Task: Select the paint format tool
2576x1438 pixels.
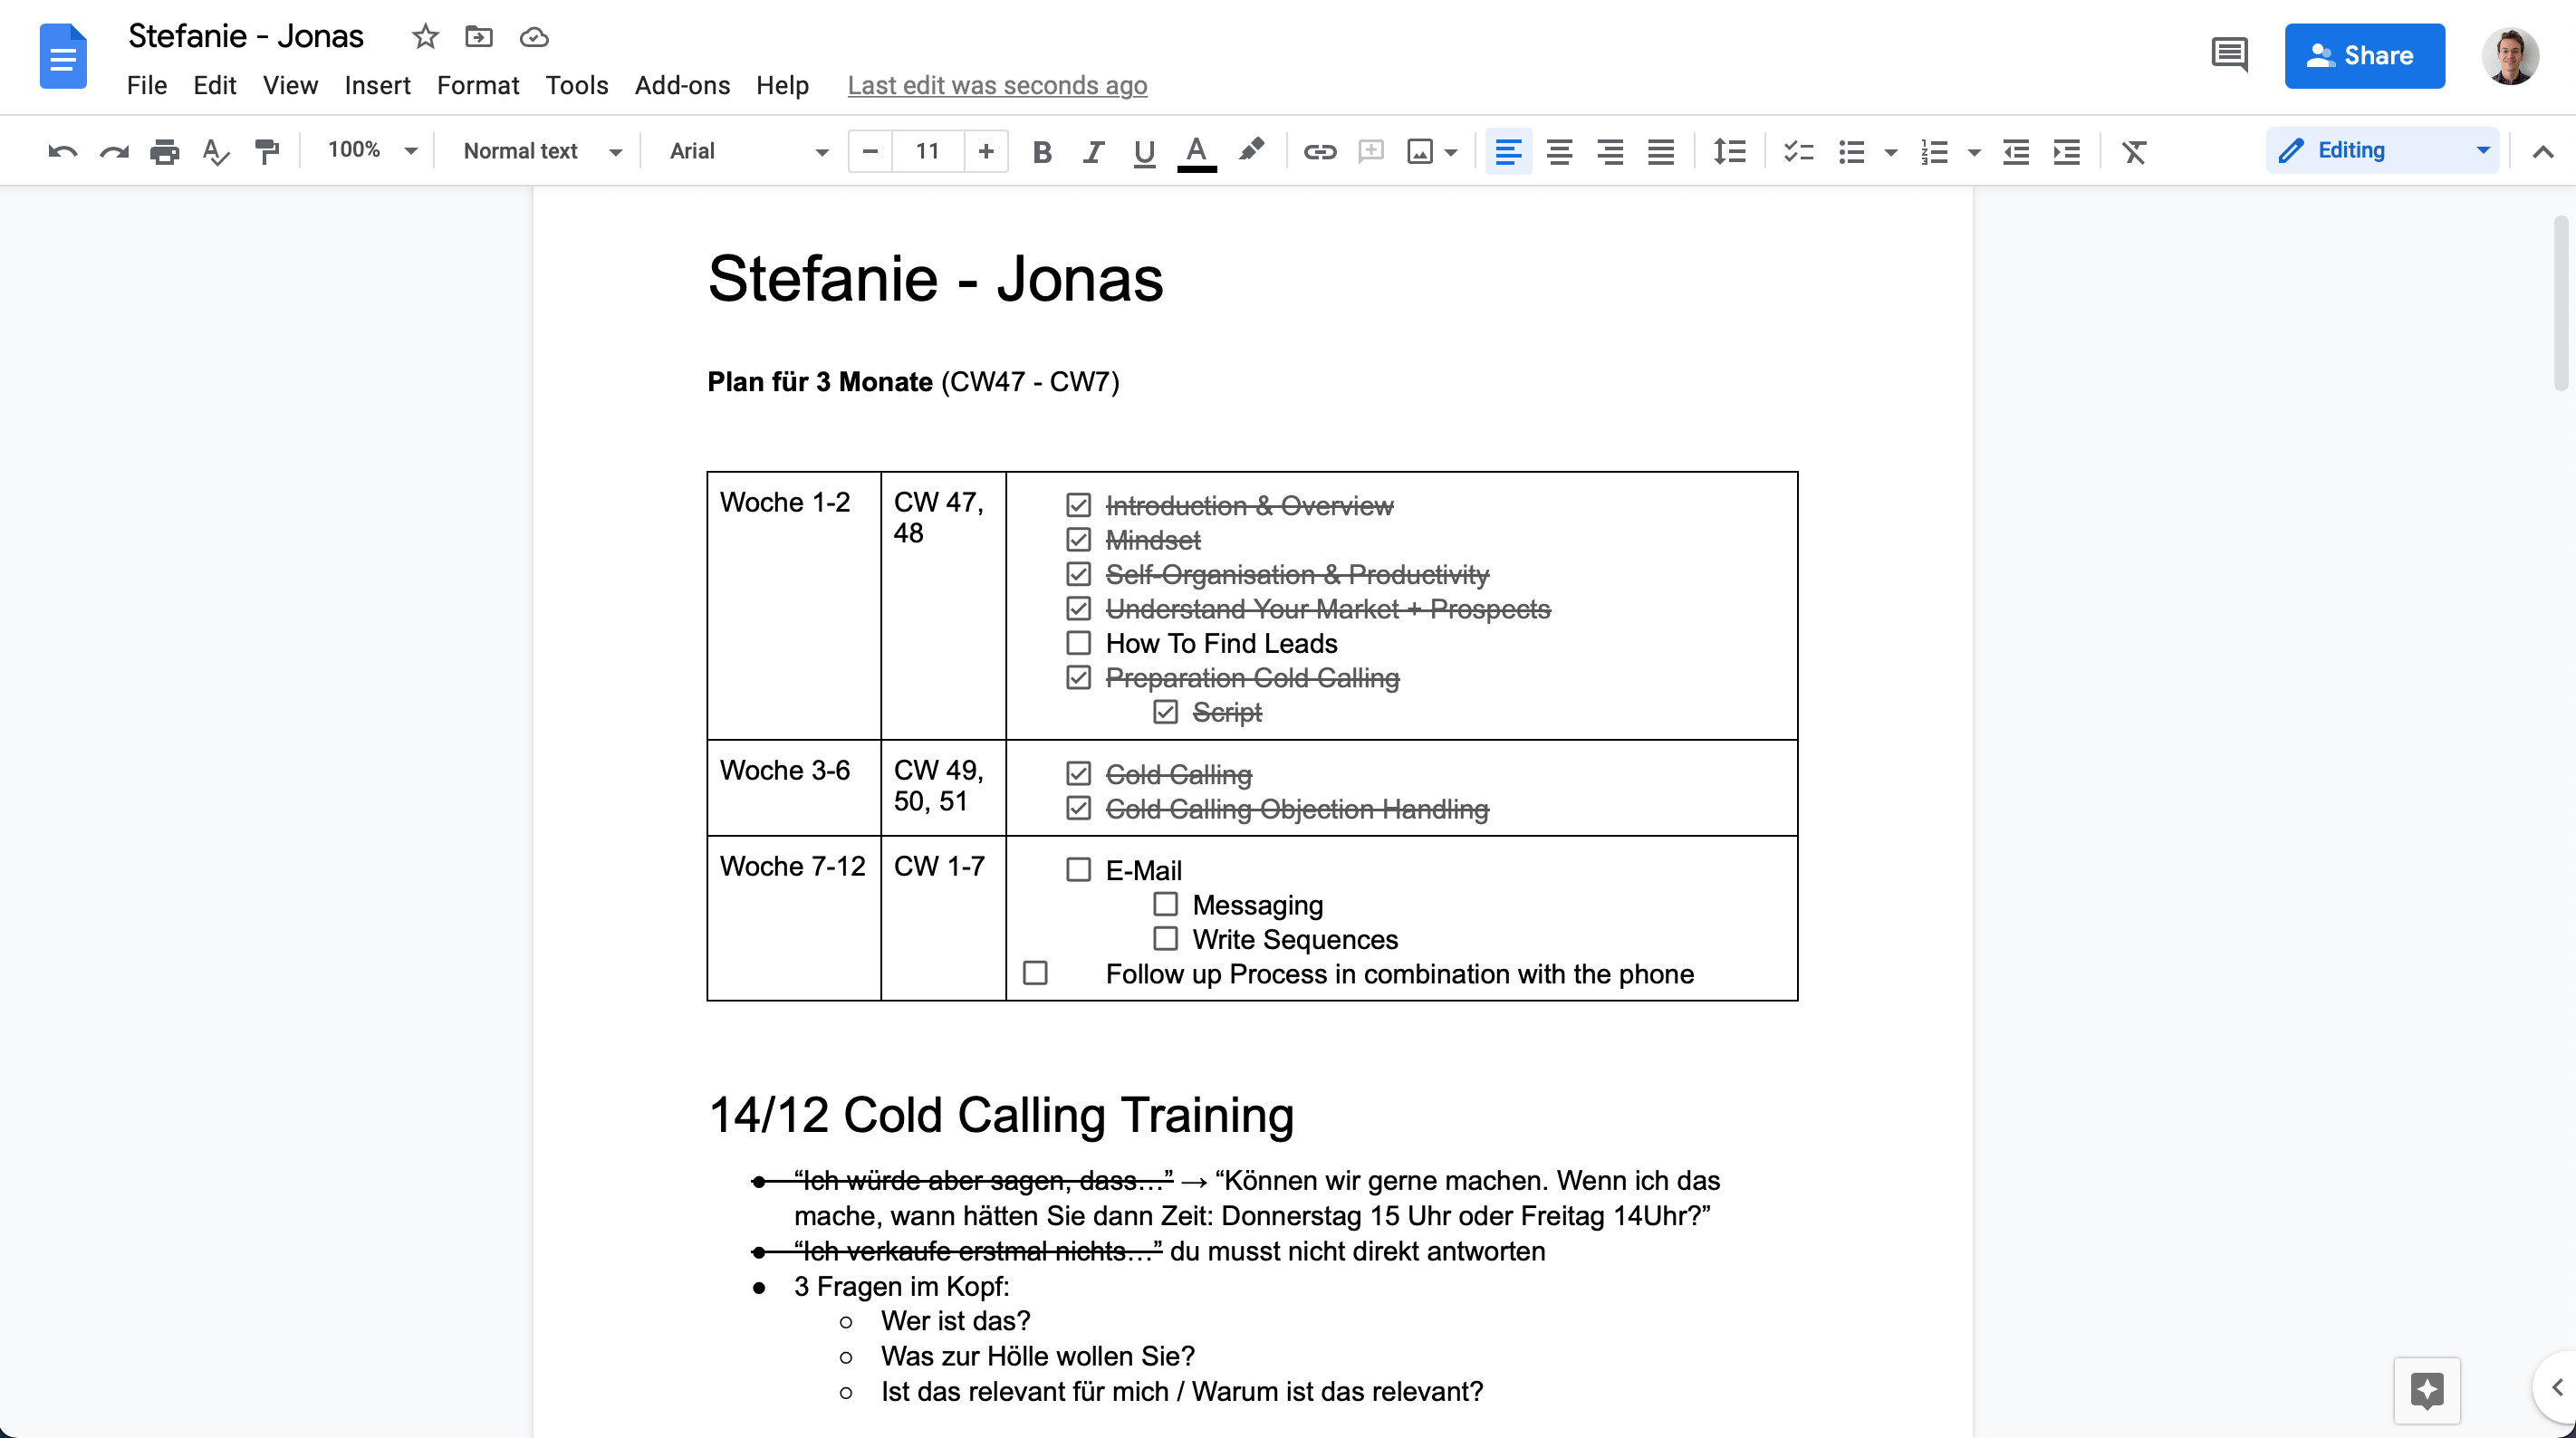Action: point(266,151)
